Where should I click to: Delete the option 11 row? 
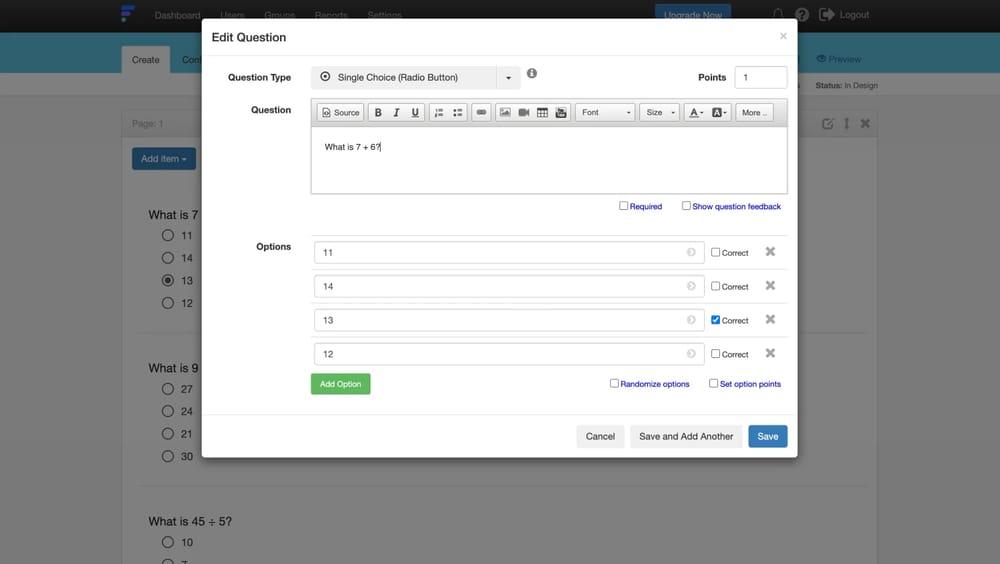tap(770, 252)
